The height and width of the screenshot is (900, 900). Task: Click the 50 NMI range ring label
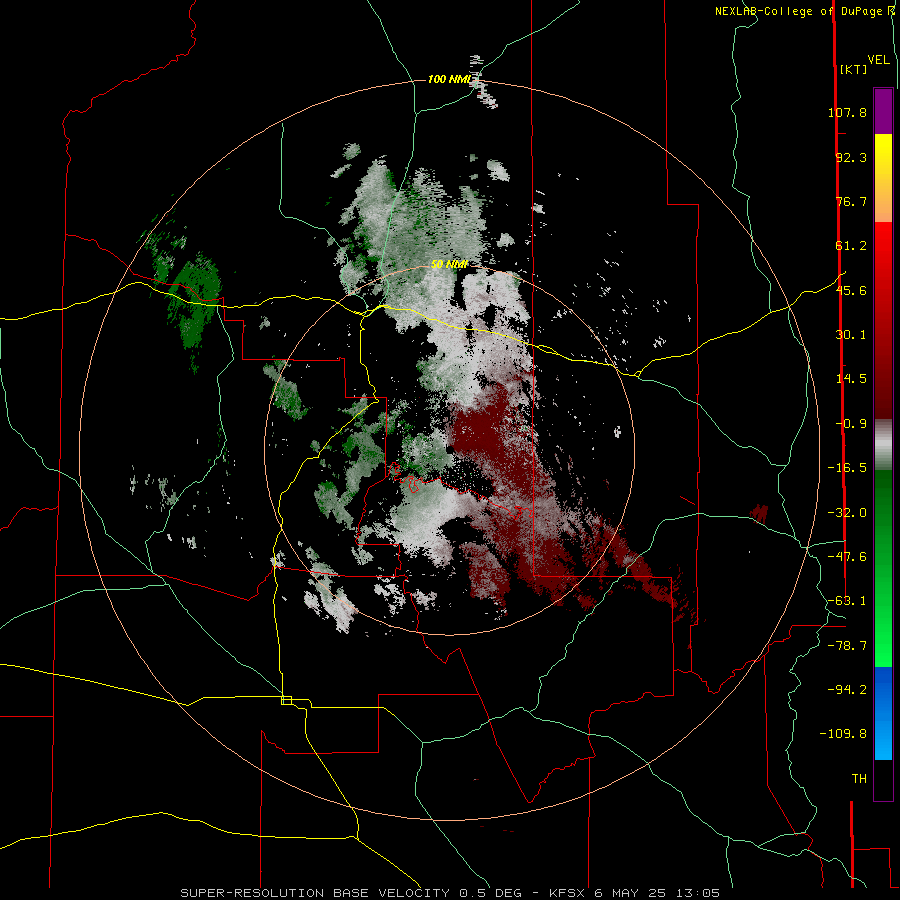[449, 265]
